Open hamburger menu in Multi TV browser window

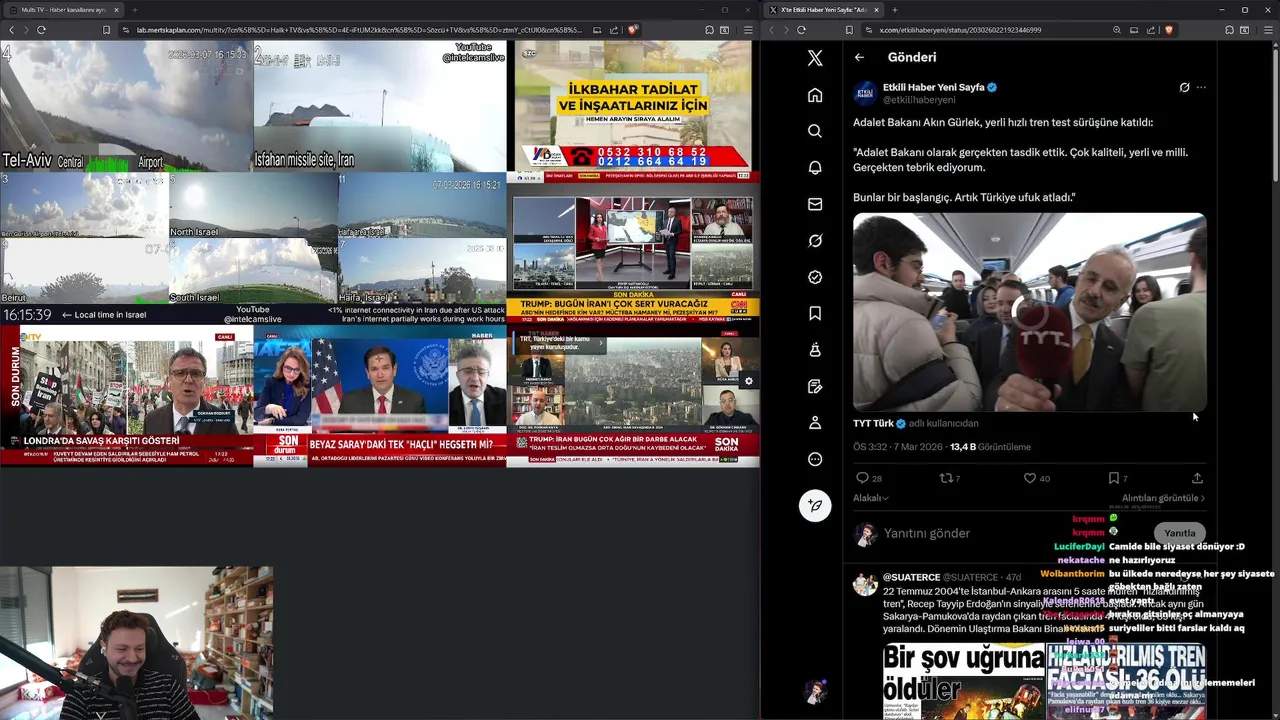[748, 30]
